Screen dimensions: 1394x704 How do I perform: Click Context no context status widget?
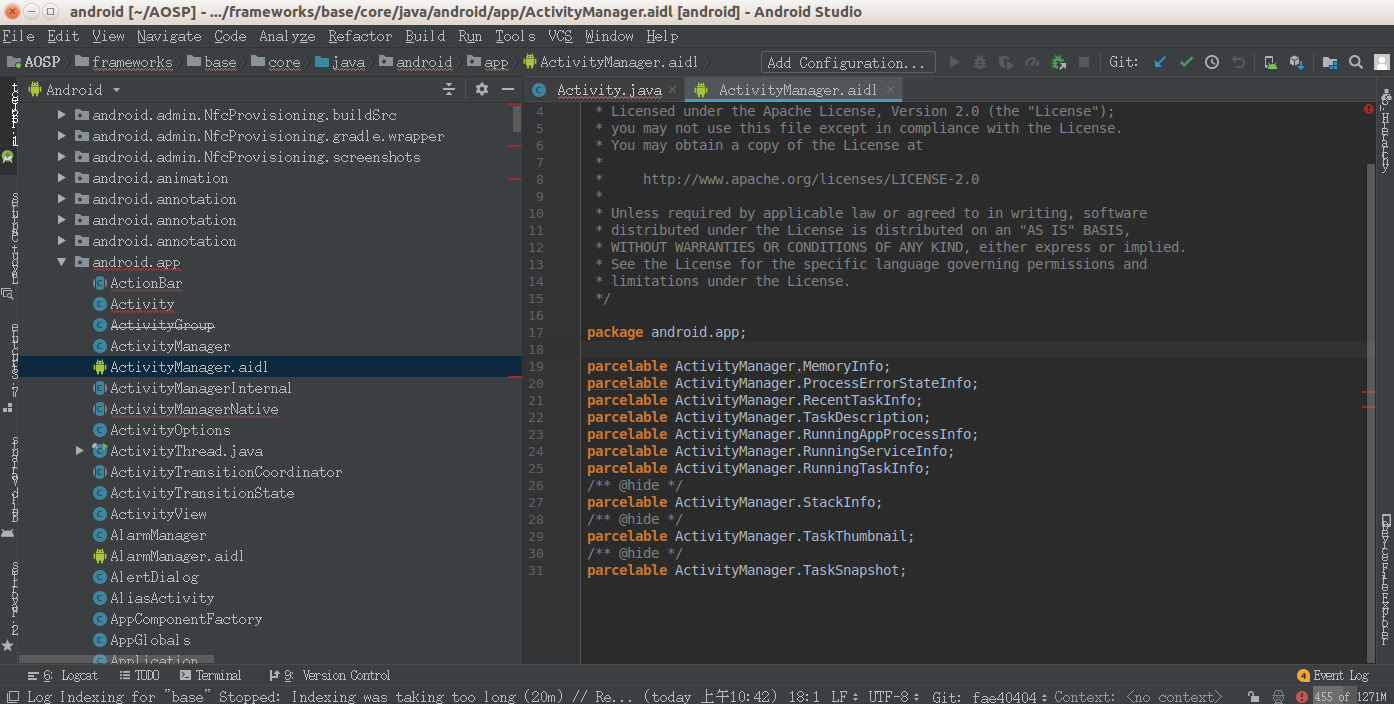click(1138, 696)
